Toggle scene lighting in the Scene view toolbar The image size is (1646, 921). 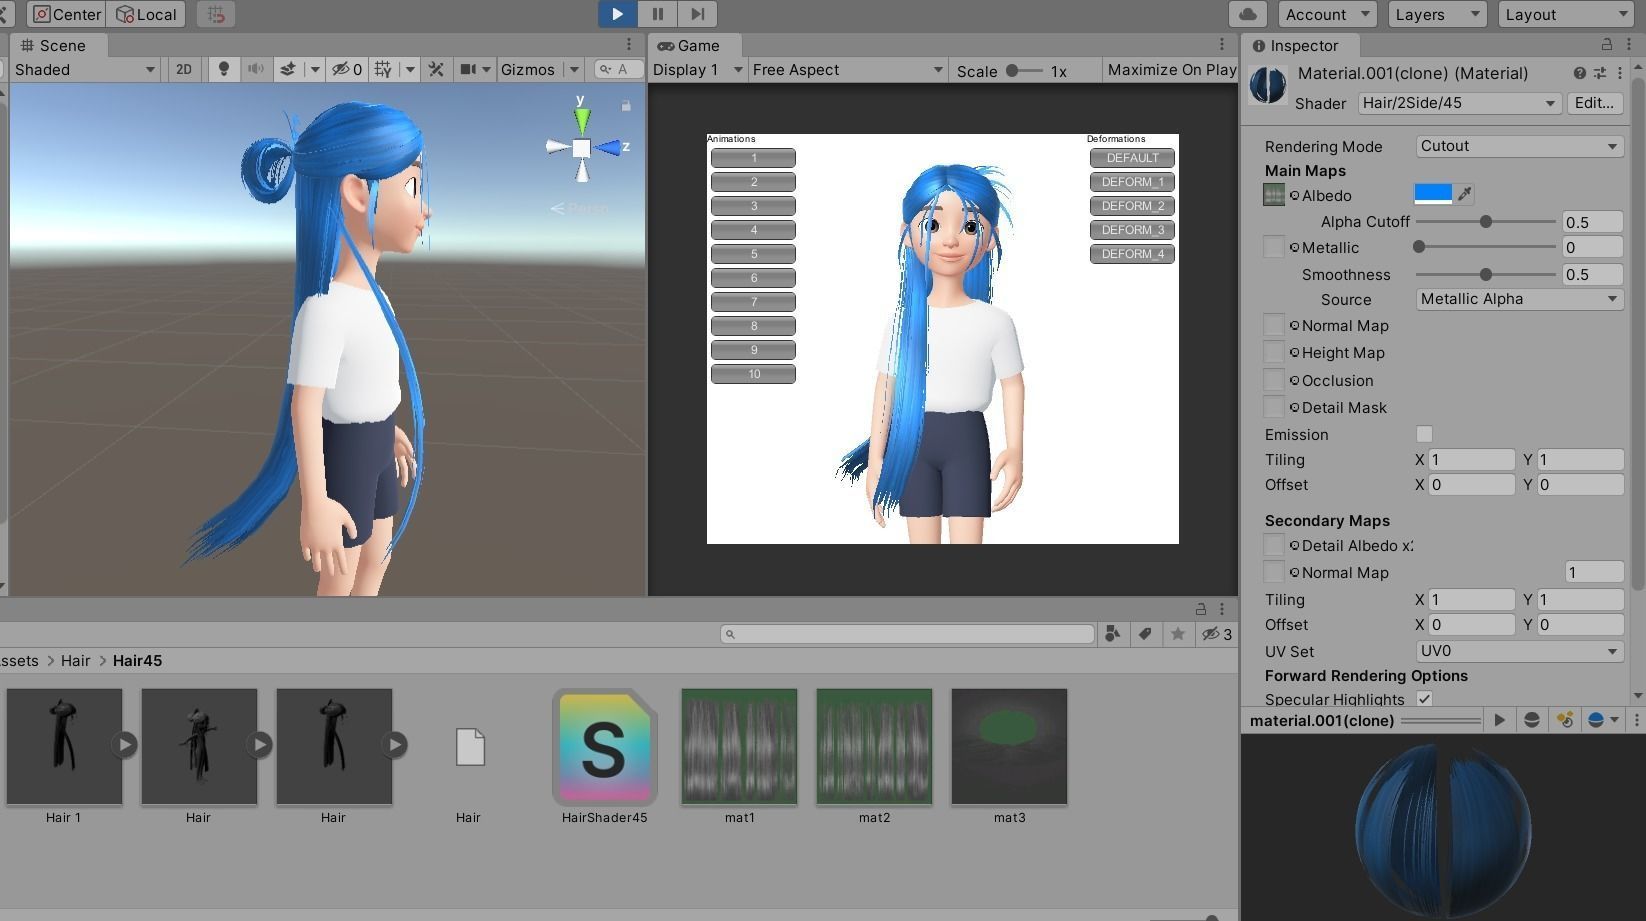[x=224, y=69]
